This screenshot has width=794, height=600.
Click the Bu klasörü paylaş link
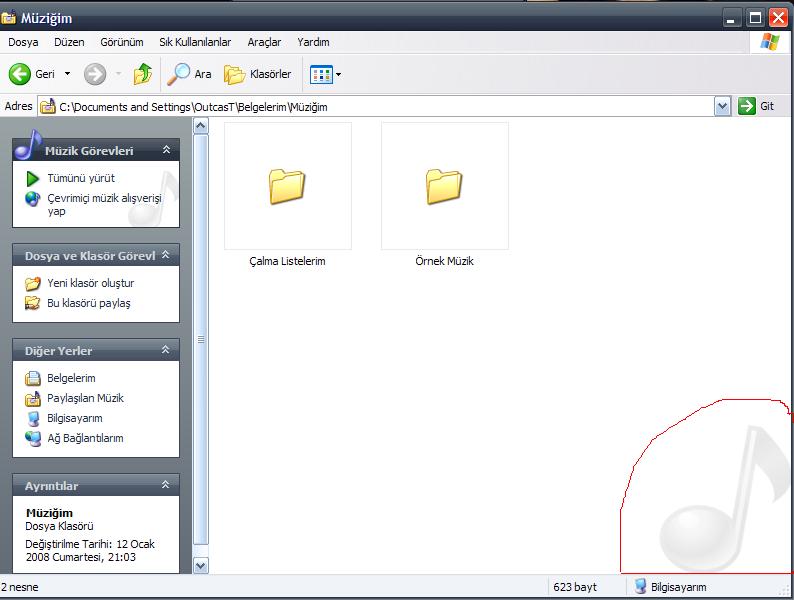(89, 303)
